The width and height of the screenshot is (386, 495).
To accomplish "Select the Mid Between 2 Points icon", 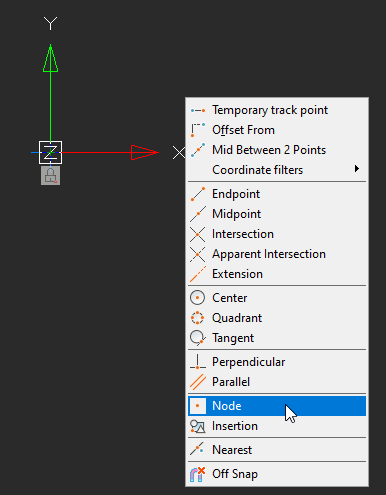I will [x=198, y=150].
